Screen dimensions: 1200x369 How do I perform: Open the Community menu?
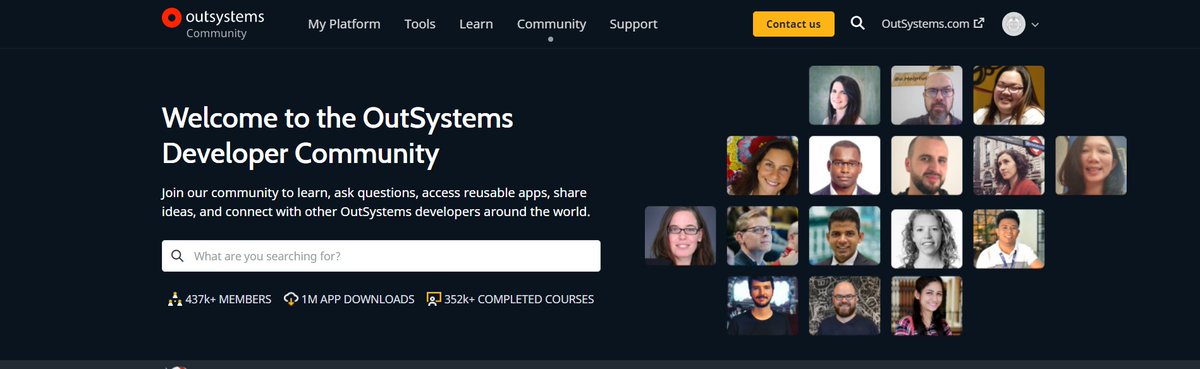[551, 24]
